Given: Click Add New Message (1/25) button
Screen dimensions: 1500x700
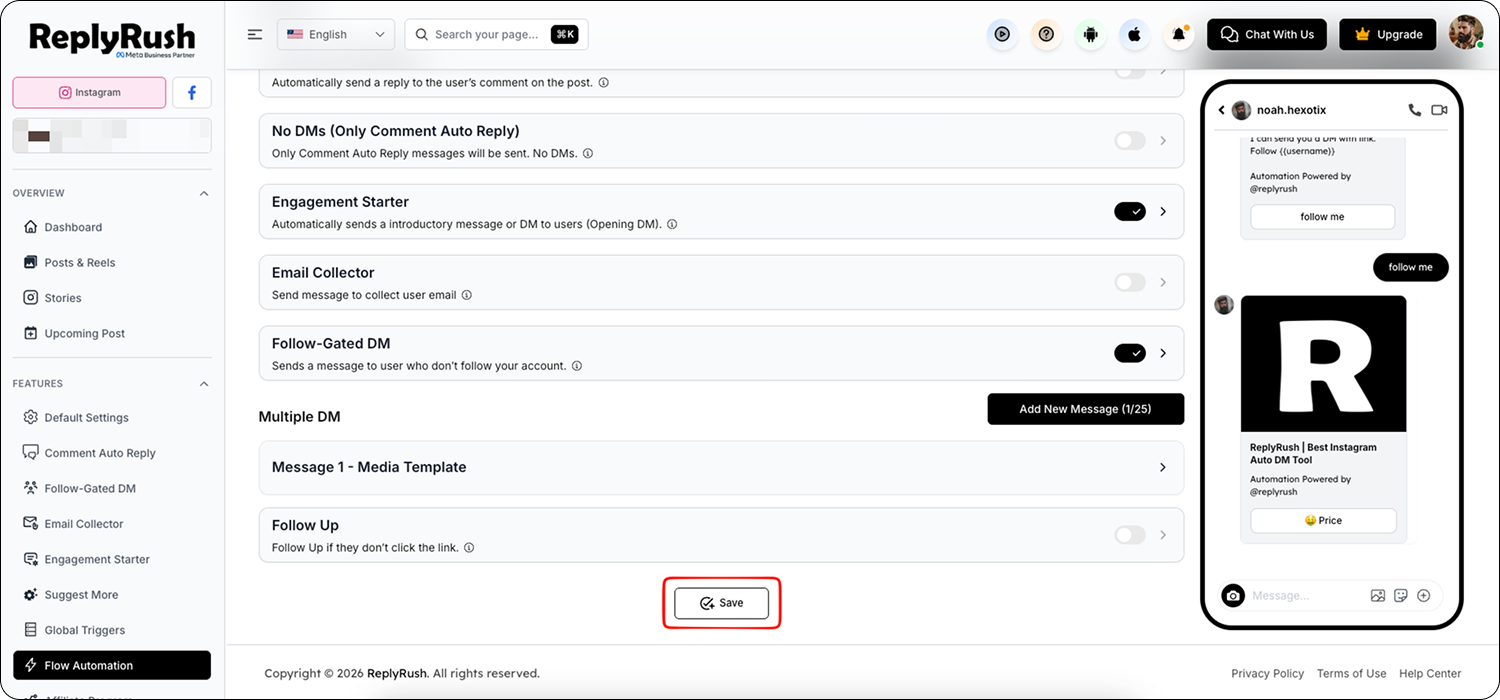Looking at the screenshot, I should click(1086, 409).
